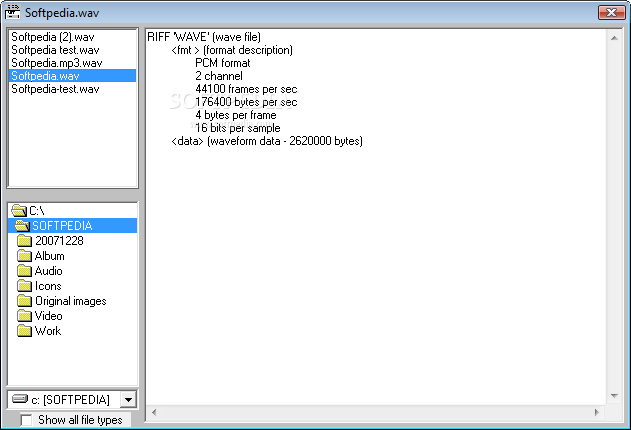Open the drive selection dropdown arrow
Image resolution: width=631 pixels, height=430 pixels.
(128, 400)
